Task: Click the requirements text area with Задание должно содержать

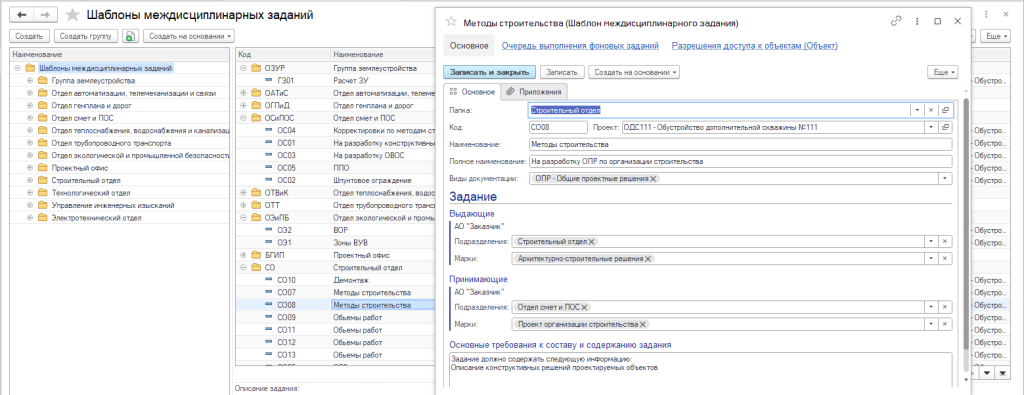Action: click(700, 369)
